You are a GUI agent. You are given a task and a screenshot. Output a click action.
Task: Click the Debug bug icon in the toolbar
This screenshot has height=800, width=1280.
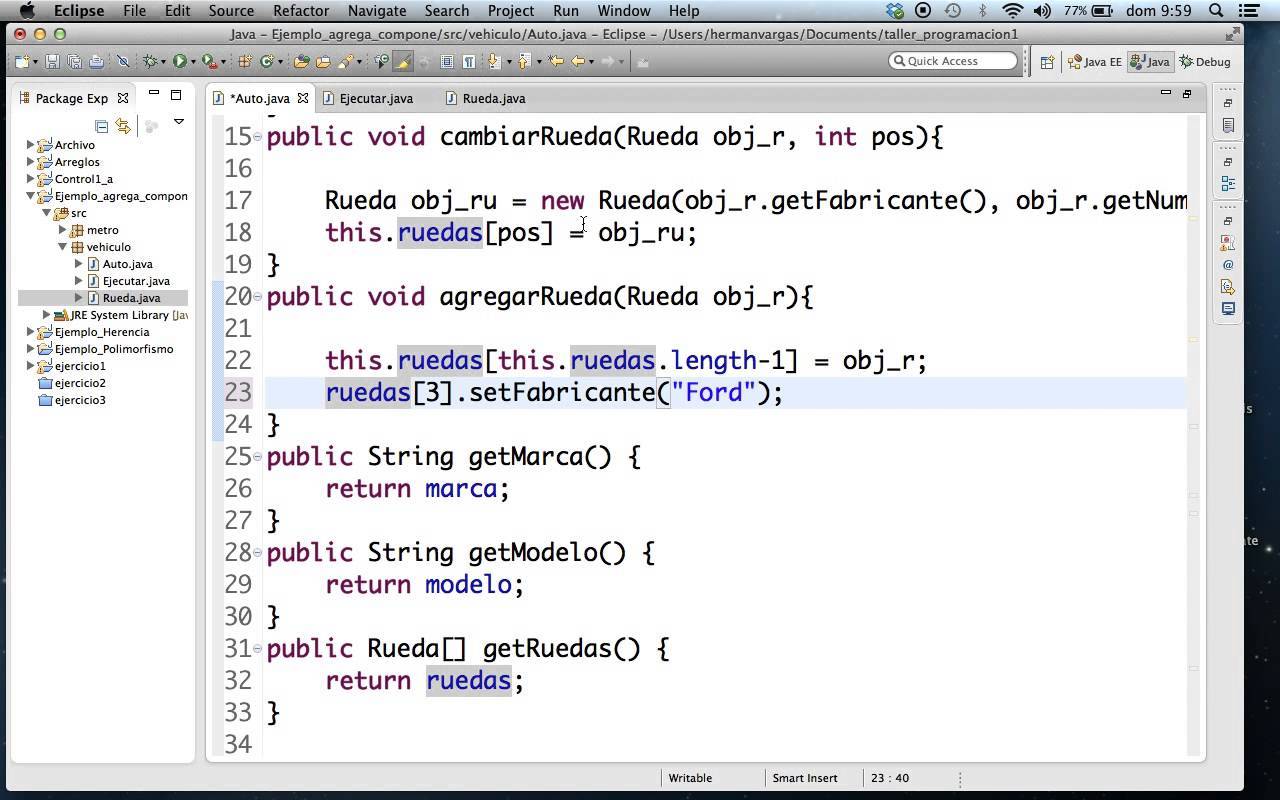coord(151,62)
